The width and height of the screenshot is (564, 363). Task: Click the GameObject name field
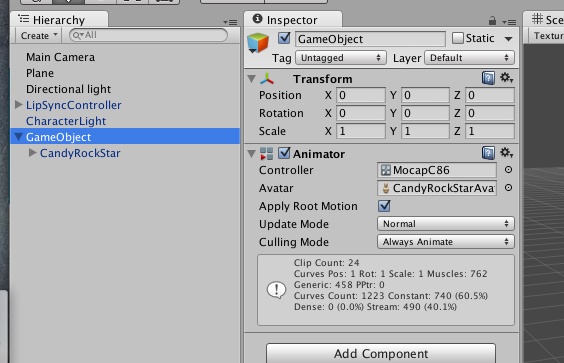[370, 39]
